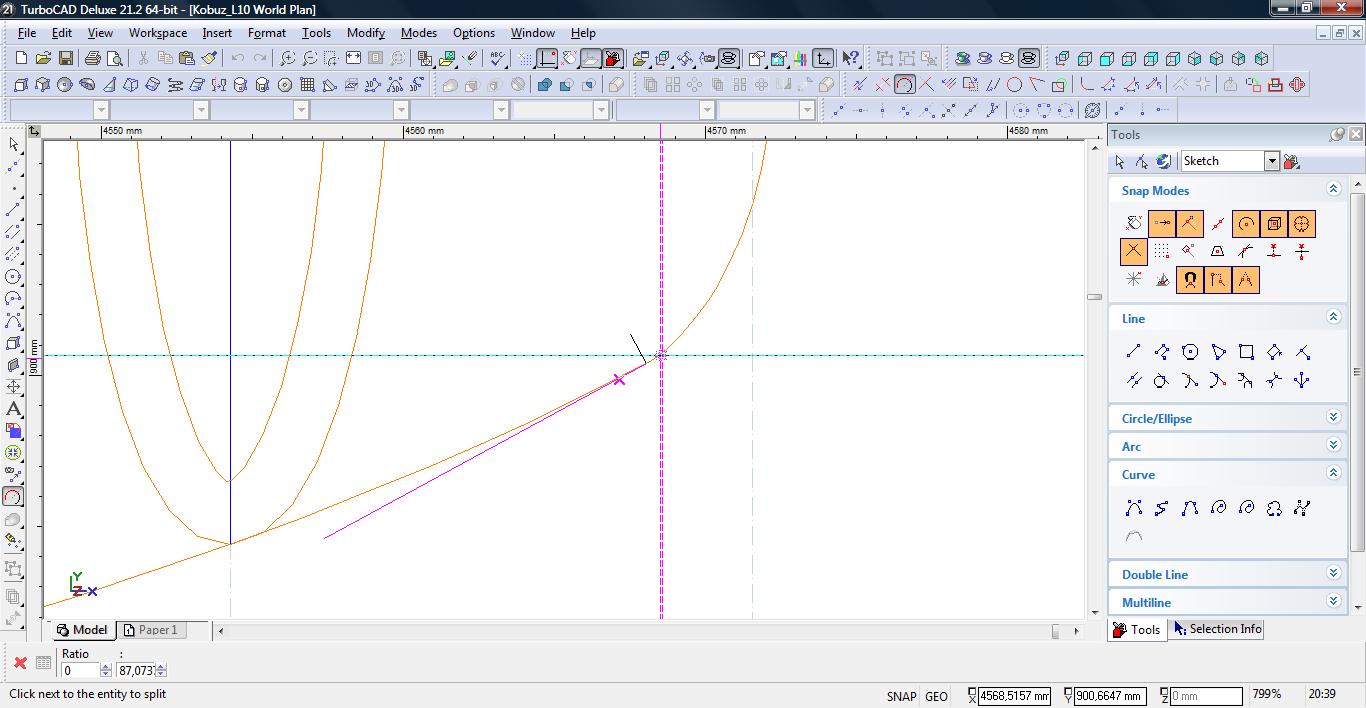Toggle the Magnetic point snap mode
Viewport: 1366px width, 708px height.
[1190, 279]
